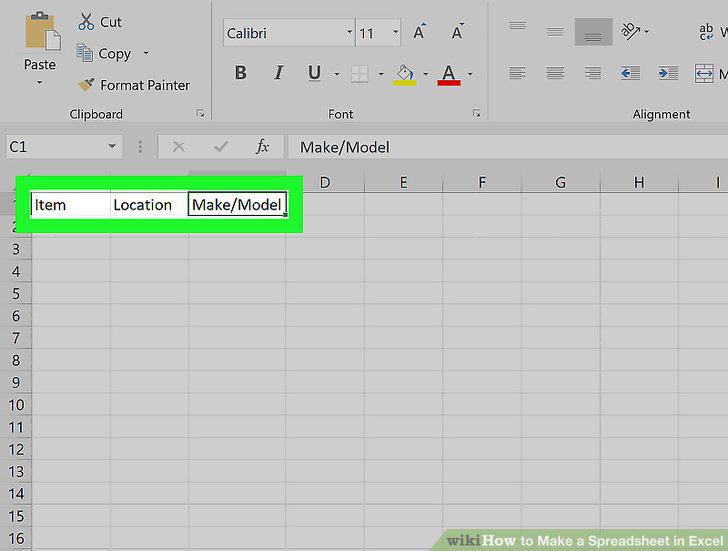Select row 10 header
The width and height of the screenshot is (728, 551).
click(x=16, y=405)
